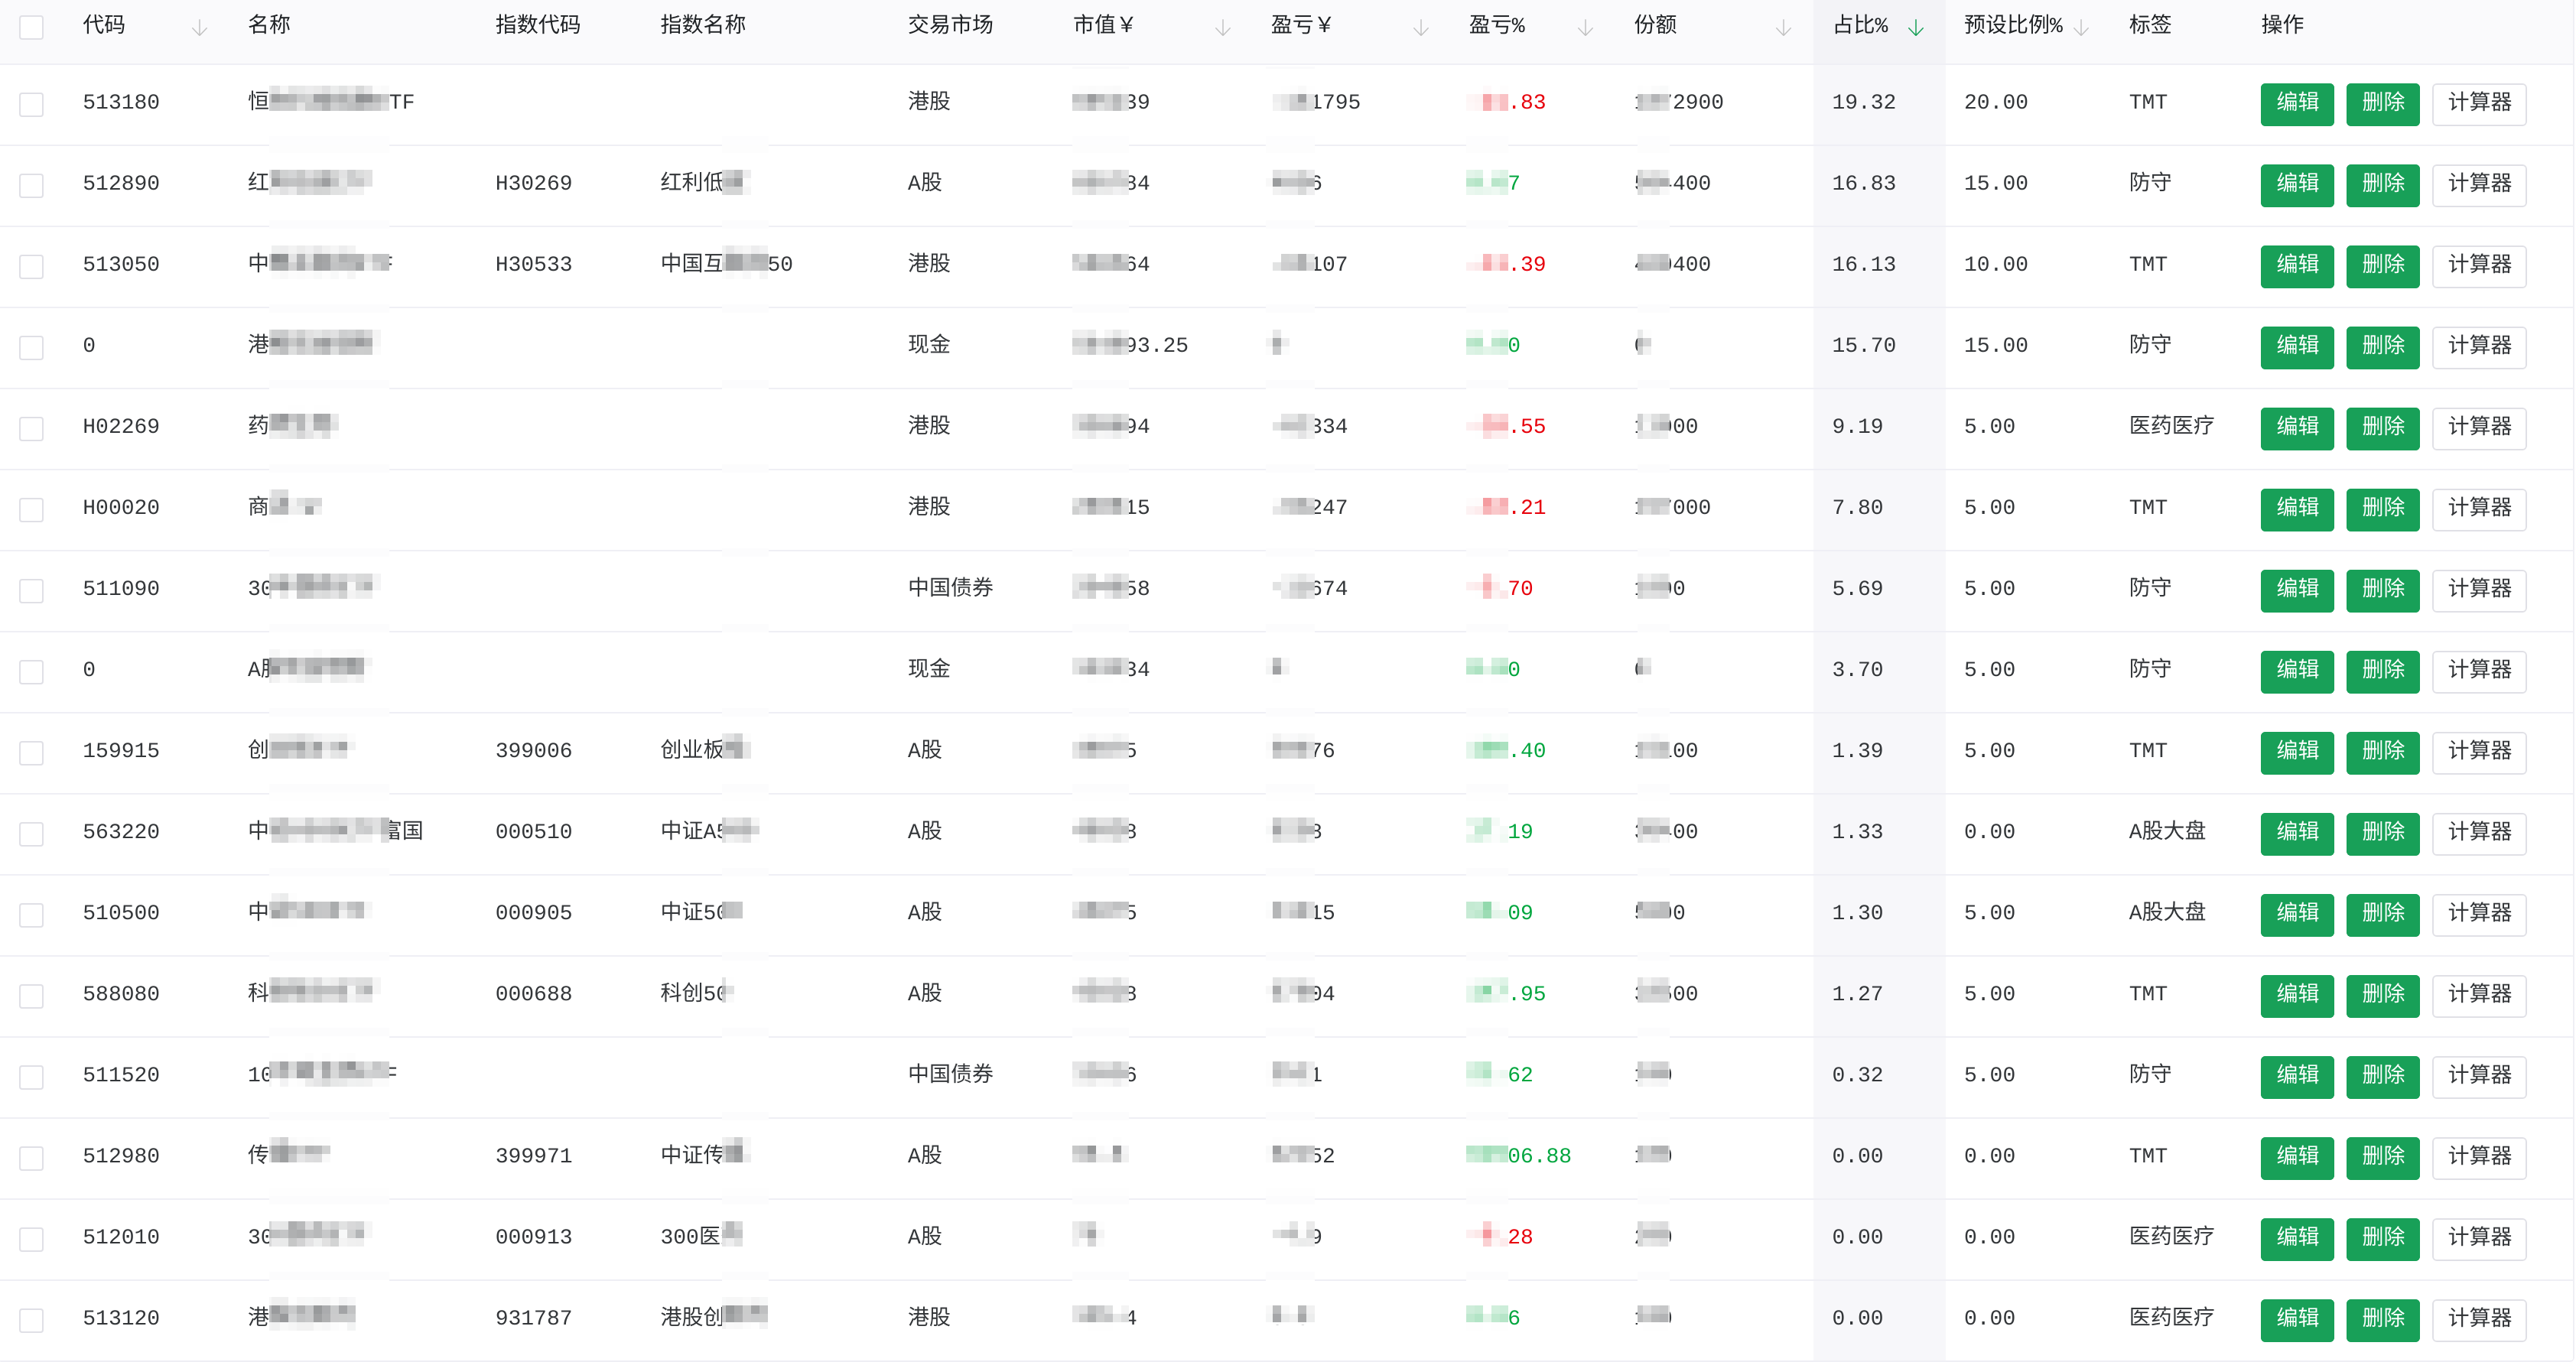Image resolution: width=2576 pixels, height=1362 pixels.
Task: Sort by 代码 column arrow
Action: tap(199, 27)
